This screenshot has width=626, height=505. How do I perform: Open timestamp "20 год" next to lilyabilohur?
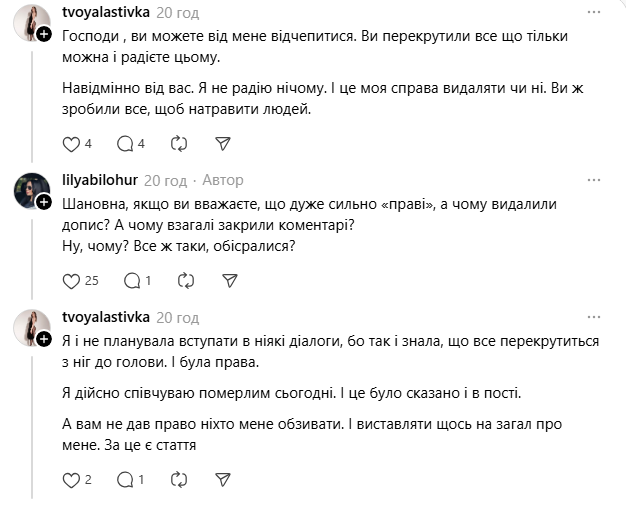tap(166, 181)
